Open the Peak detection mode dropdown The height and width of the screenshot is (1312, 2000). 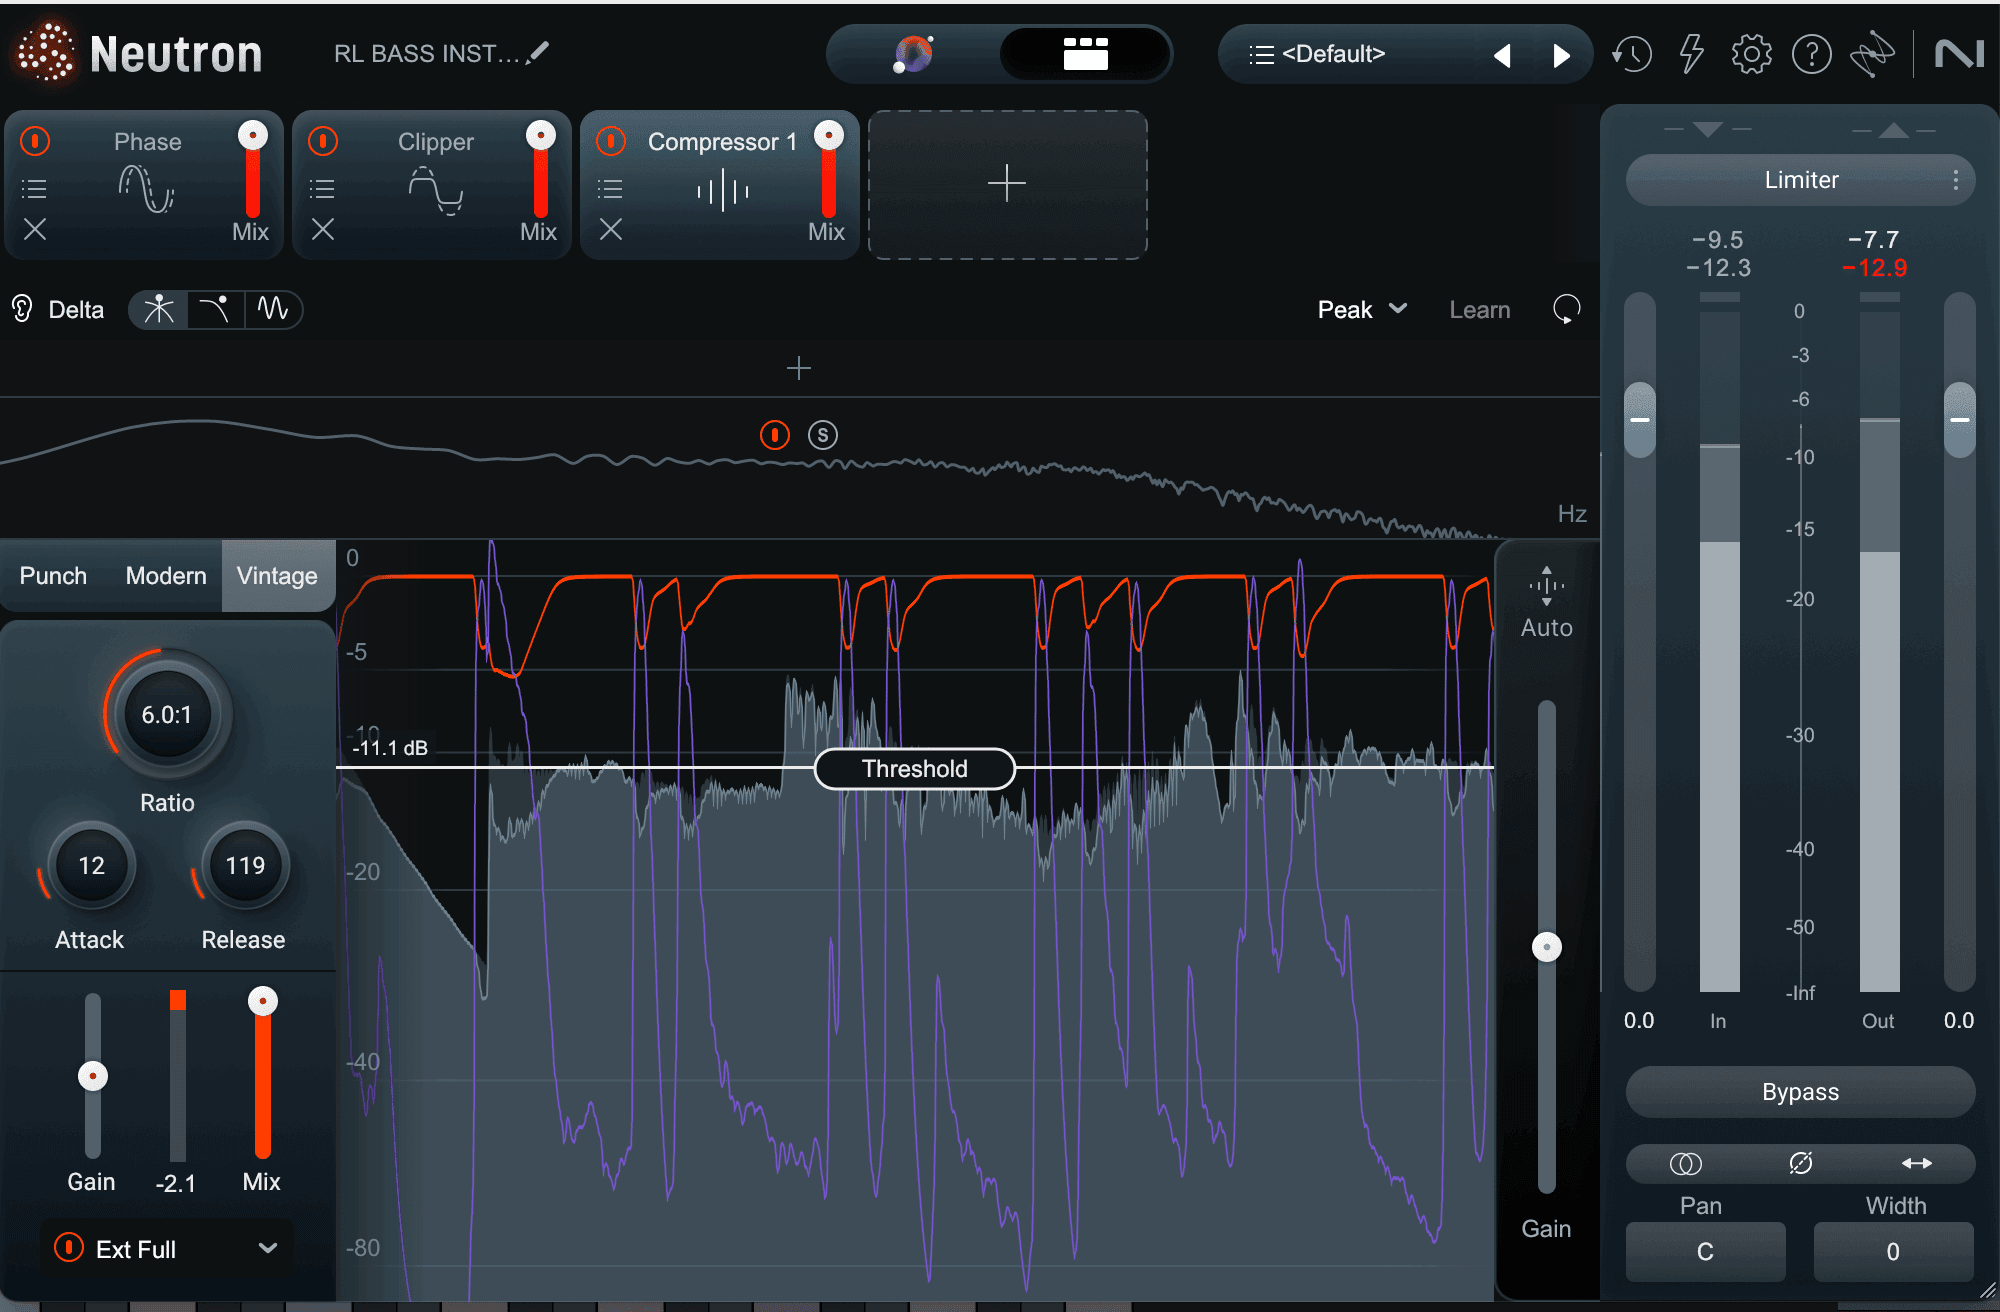pyautogui.click(x=1362, y=310)
